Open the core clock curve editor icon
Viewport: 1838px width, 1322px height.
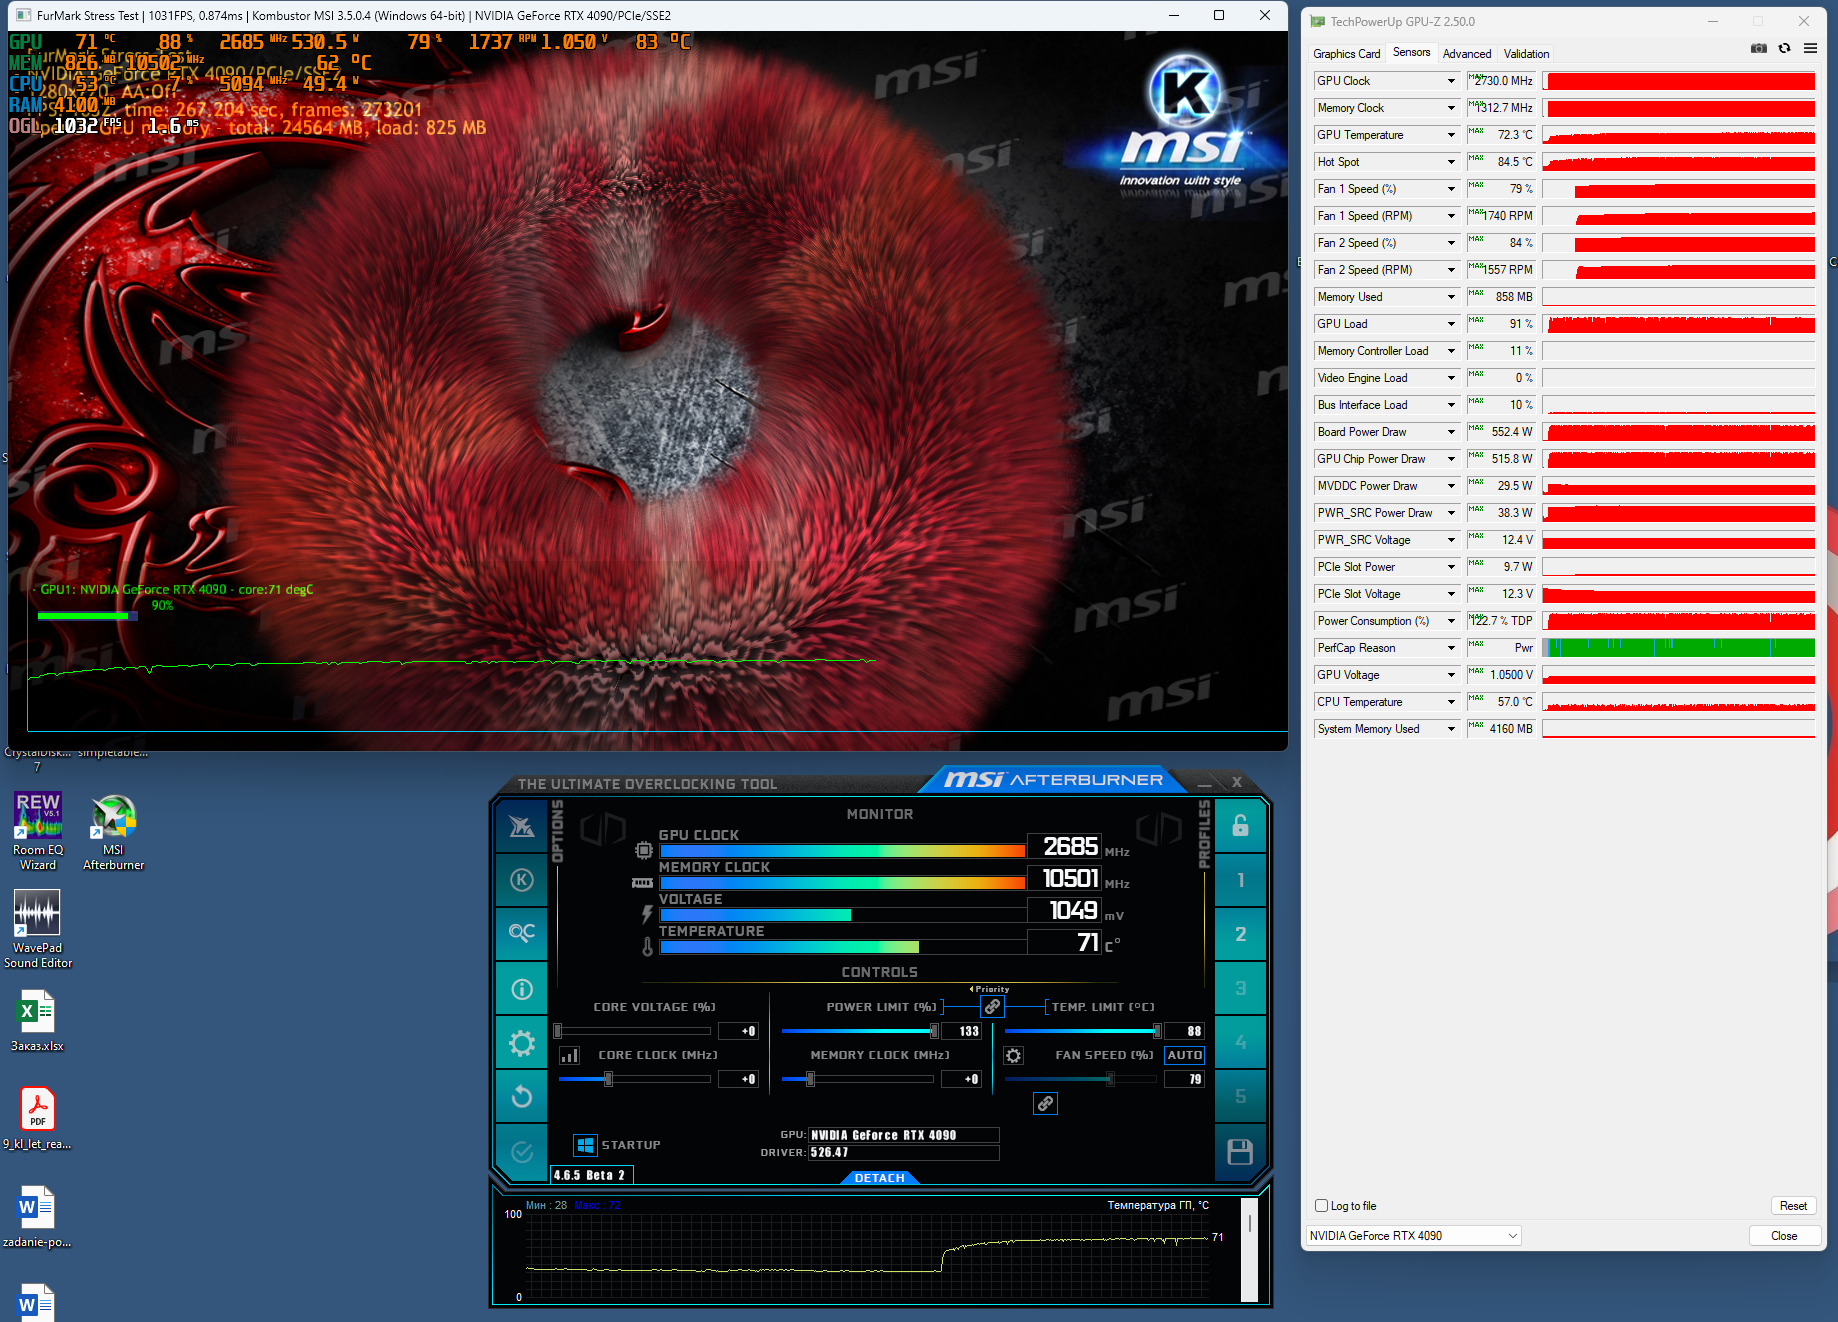(x=569, y=1055)
